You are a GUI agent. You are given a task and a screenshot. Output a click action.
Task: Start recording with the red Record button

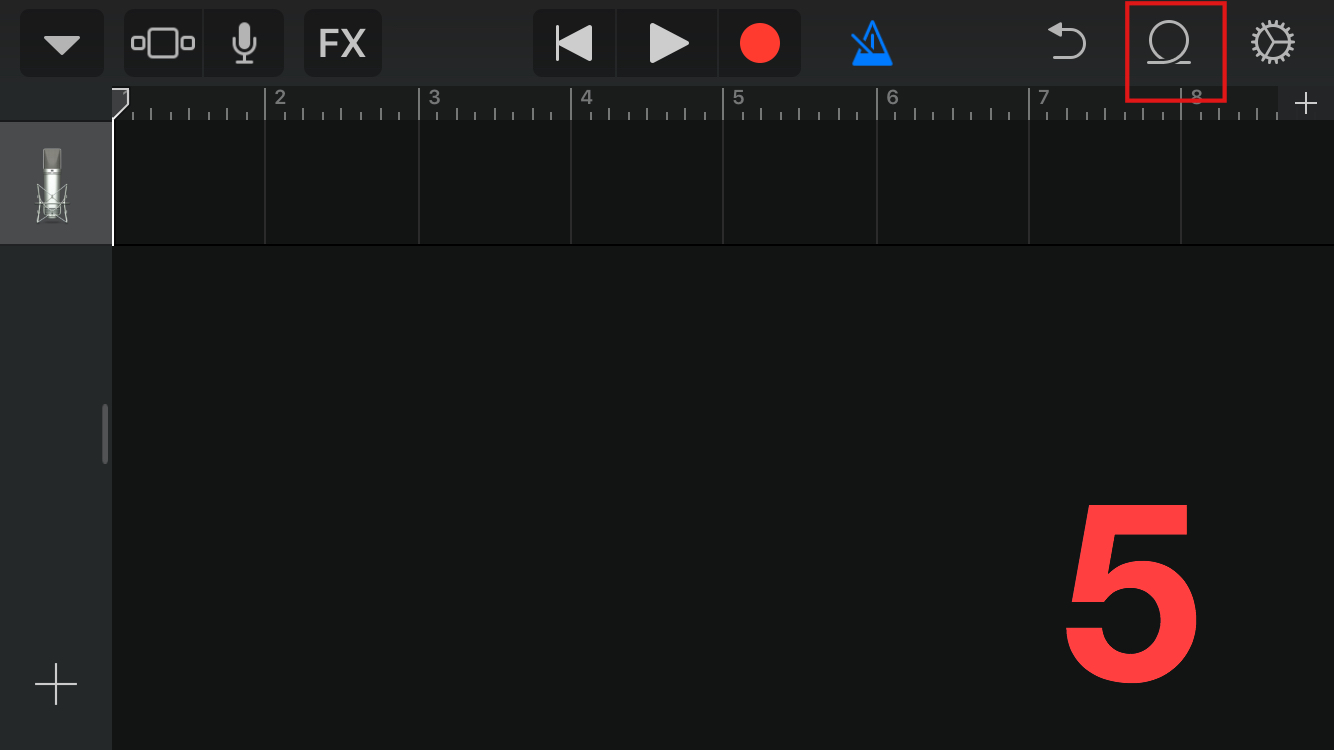pyautogui.click(x=759, y=43)
